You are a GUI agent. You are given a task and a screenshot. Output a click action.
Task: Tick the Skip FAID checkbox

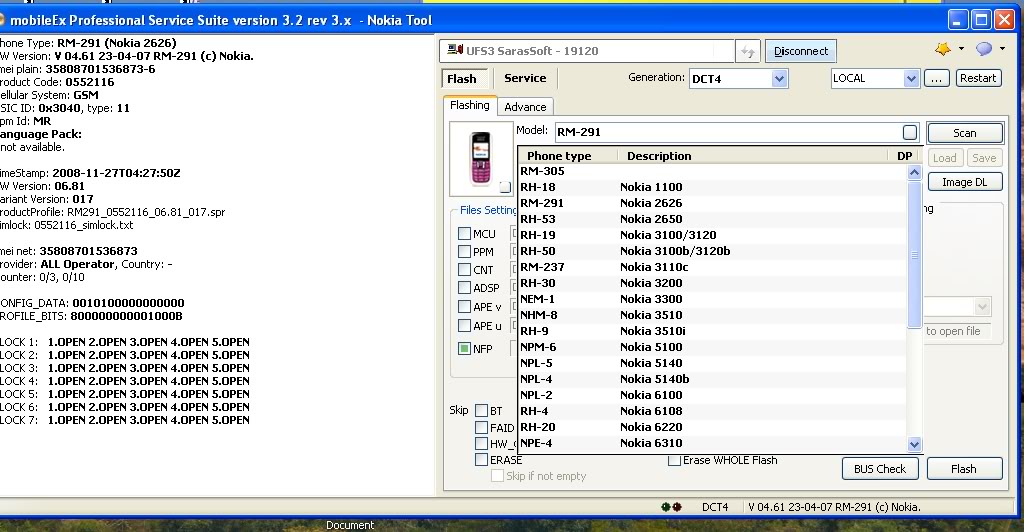481,428
